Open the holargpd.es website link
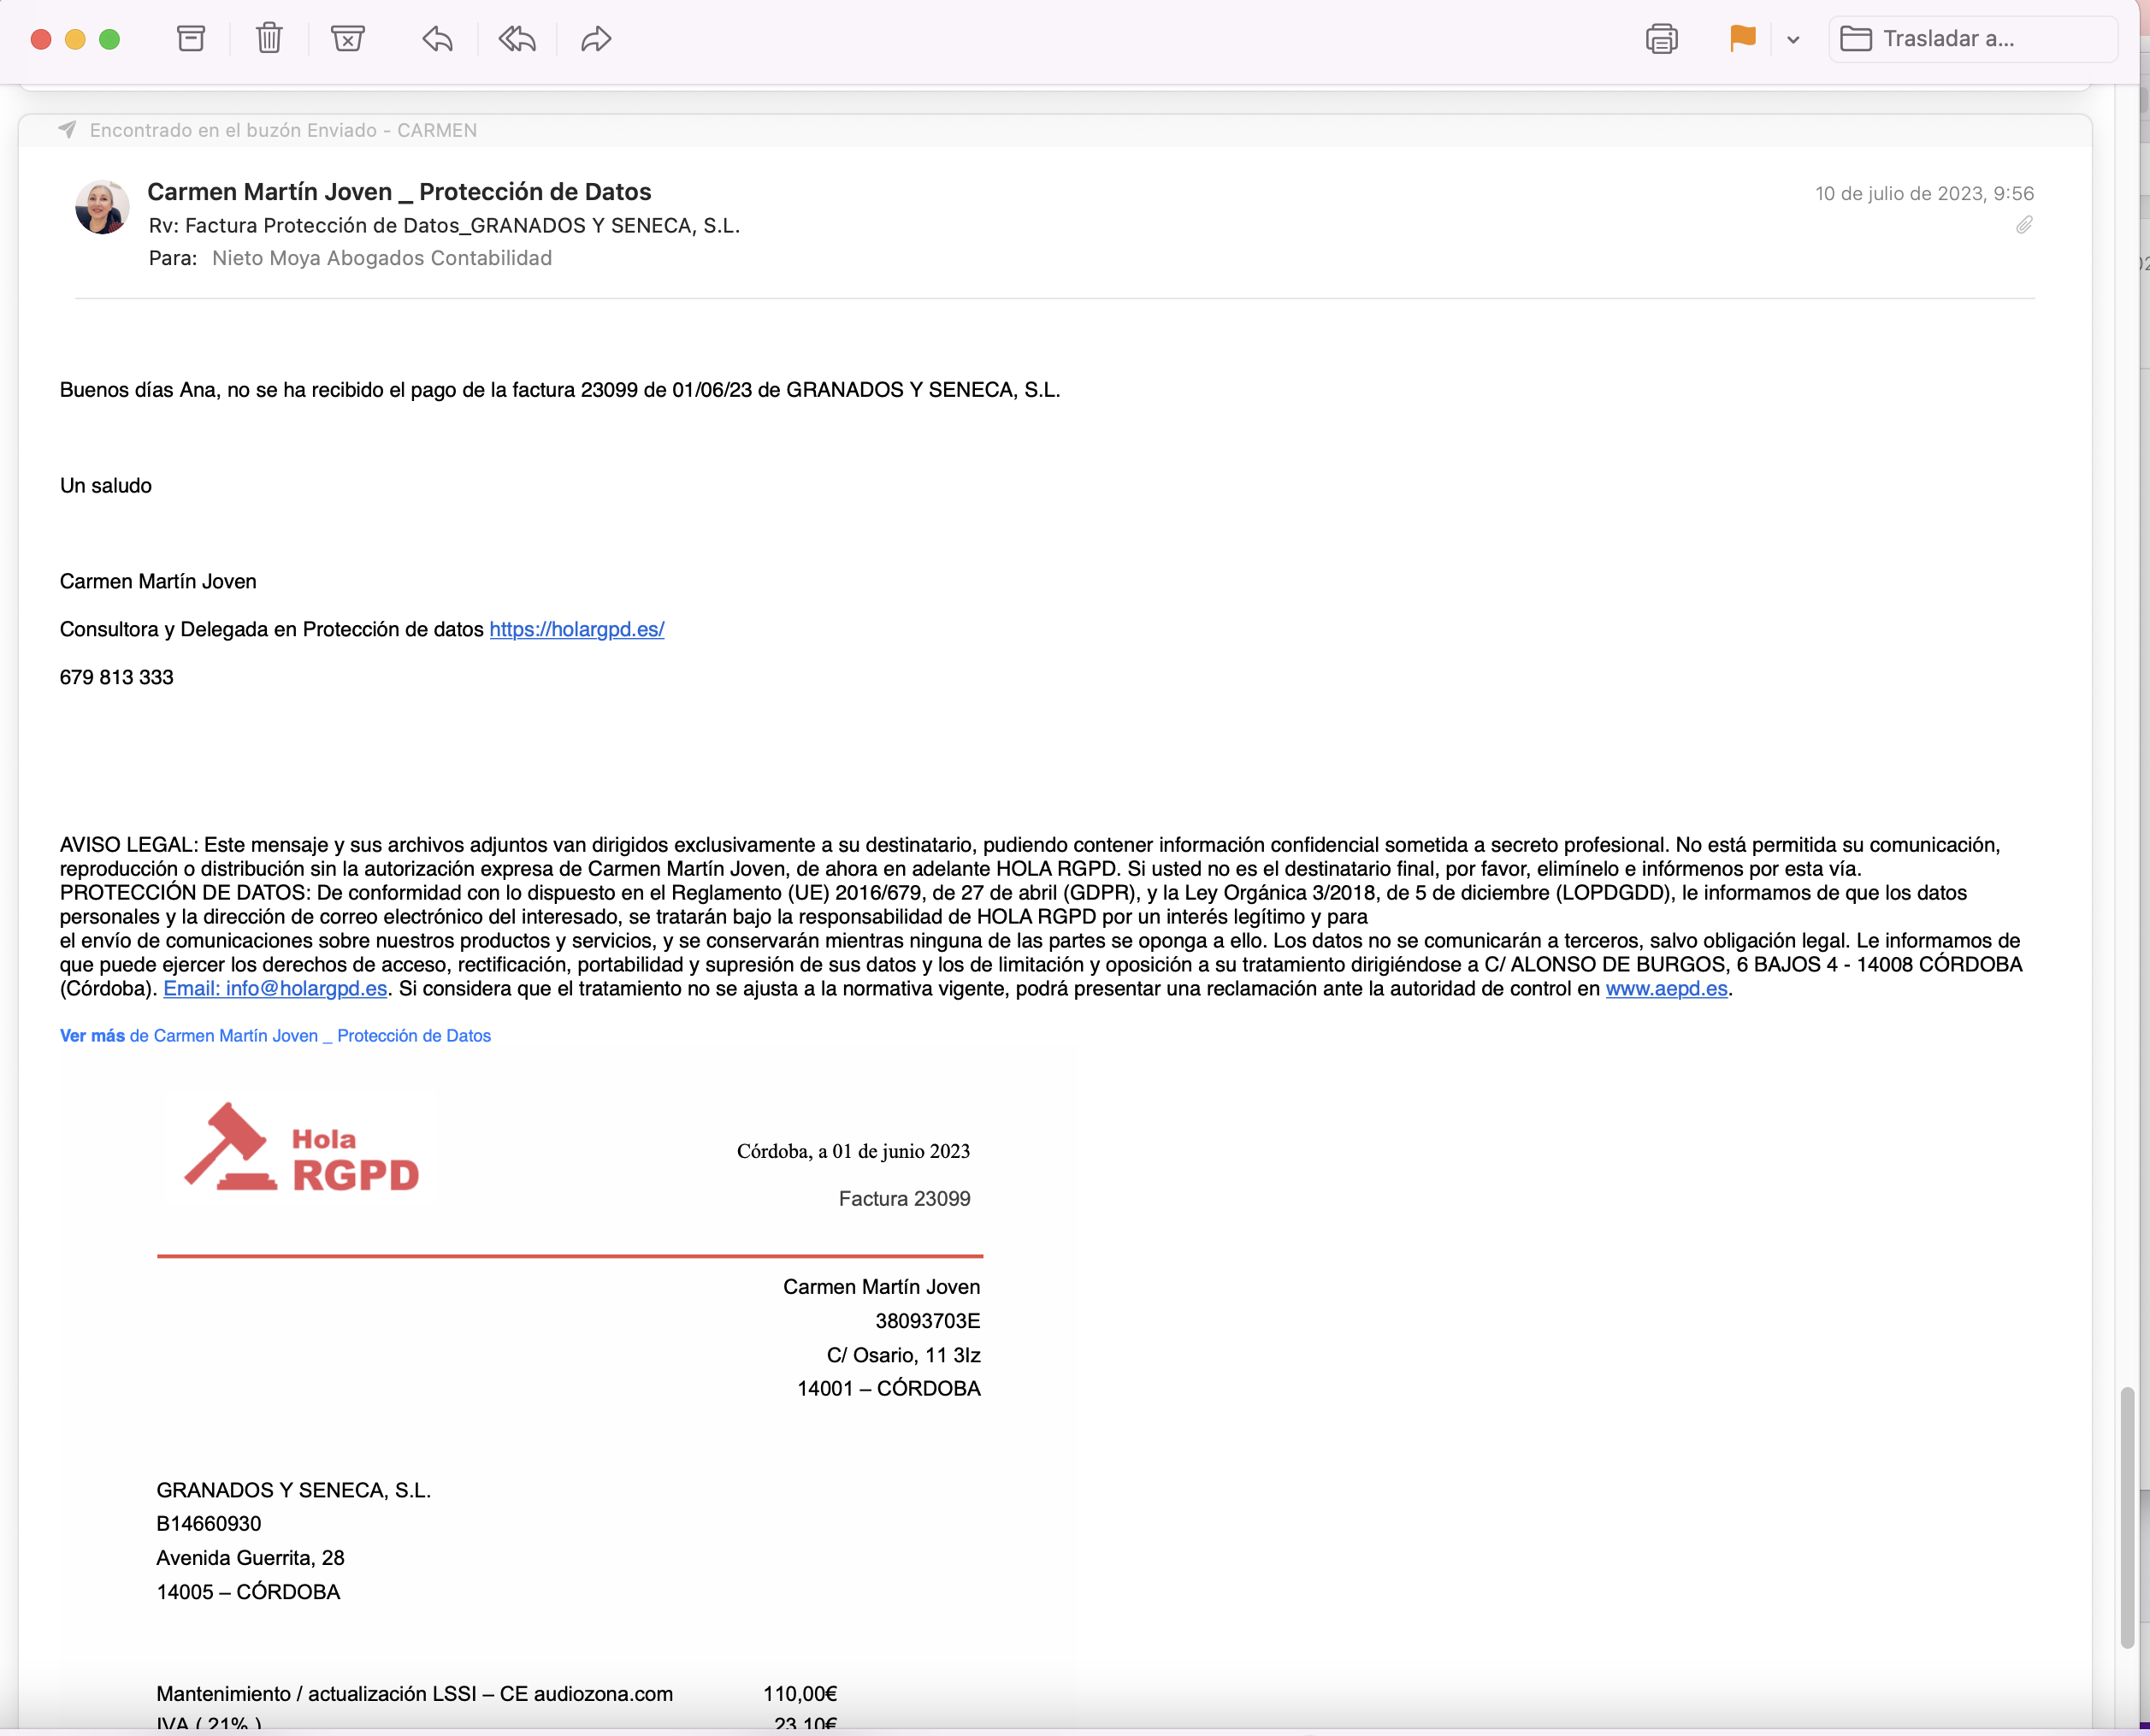This screenshot has height=1736, width=2150. click(x=576, y=629)
